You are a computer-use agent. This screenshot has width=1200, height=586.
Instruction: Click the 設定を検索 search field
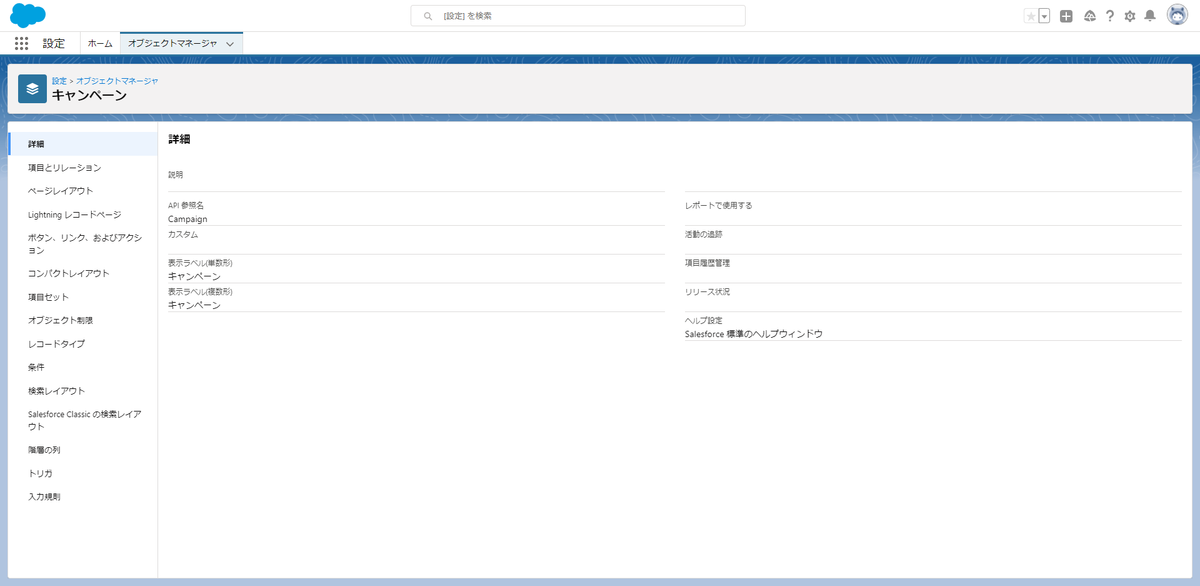click(577, 15)
